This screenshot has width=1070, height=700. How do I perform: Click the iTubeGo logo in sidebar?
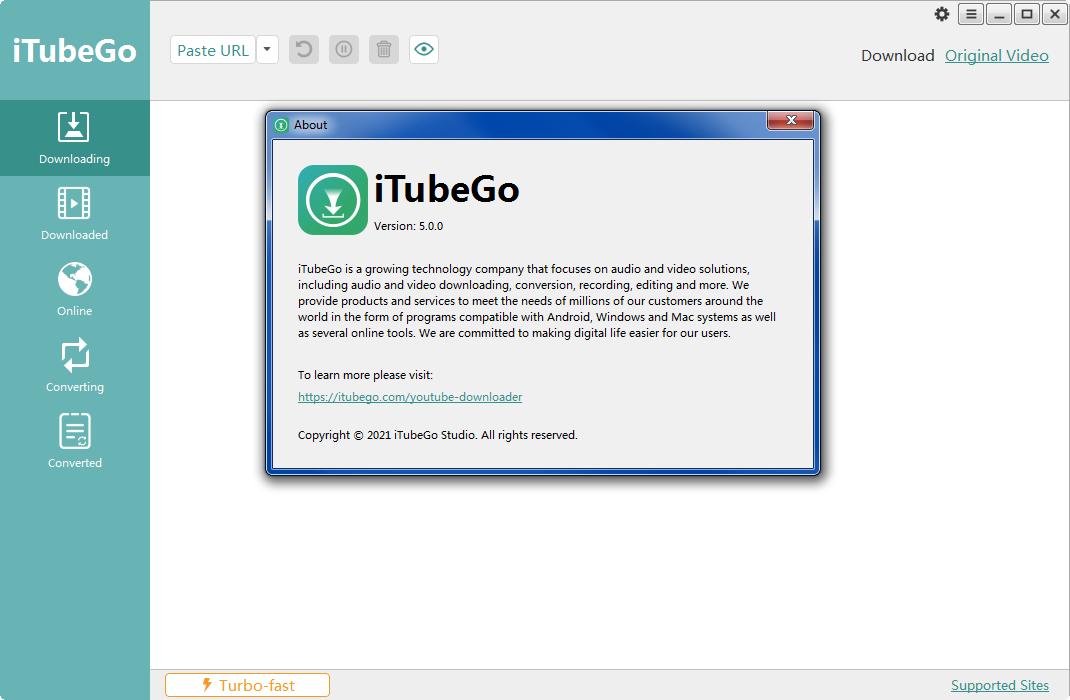point(74,51)
